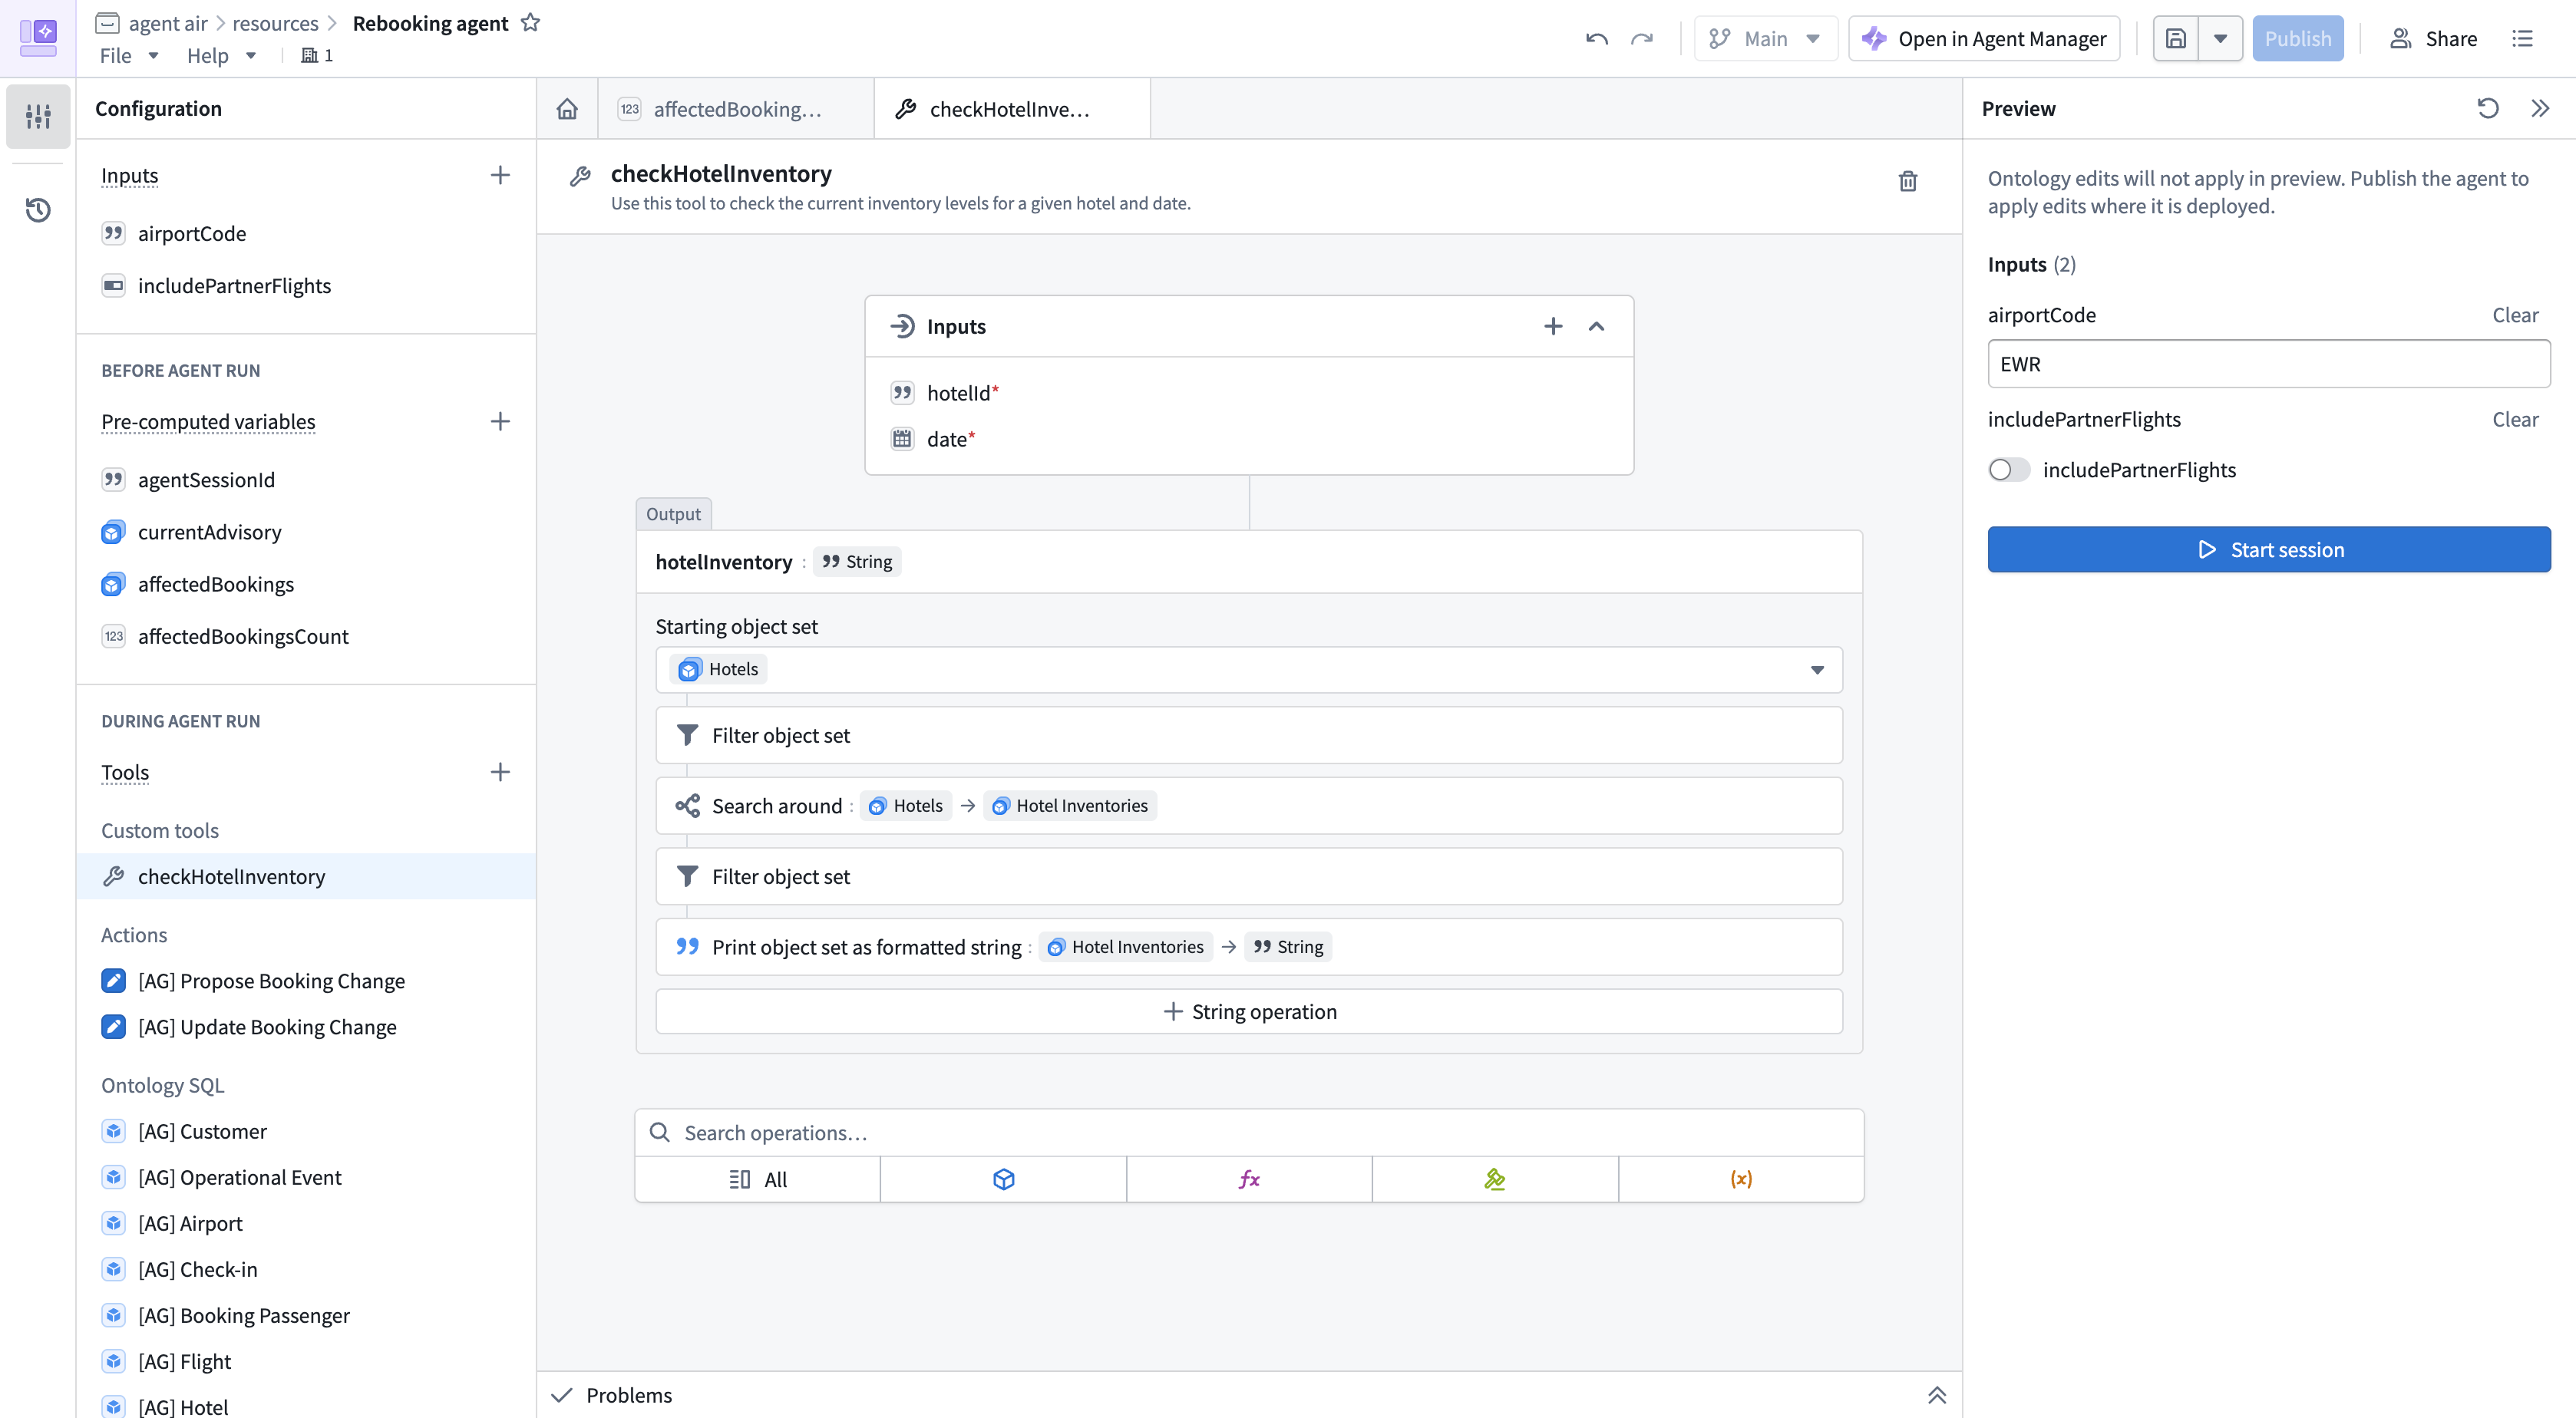The width and height of the screenshot is (2576, 1418).
Task: Collapse the Preview panel with double chevron
Action: pos(2539,108)
